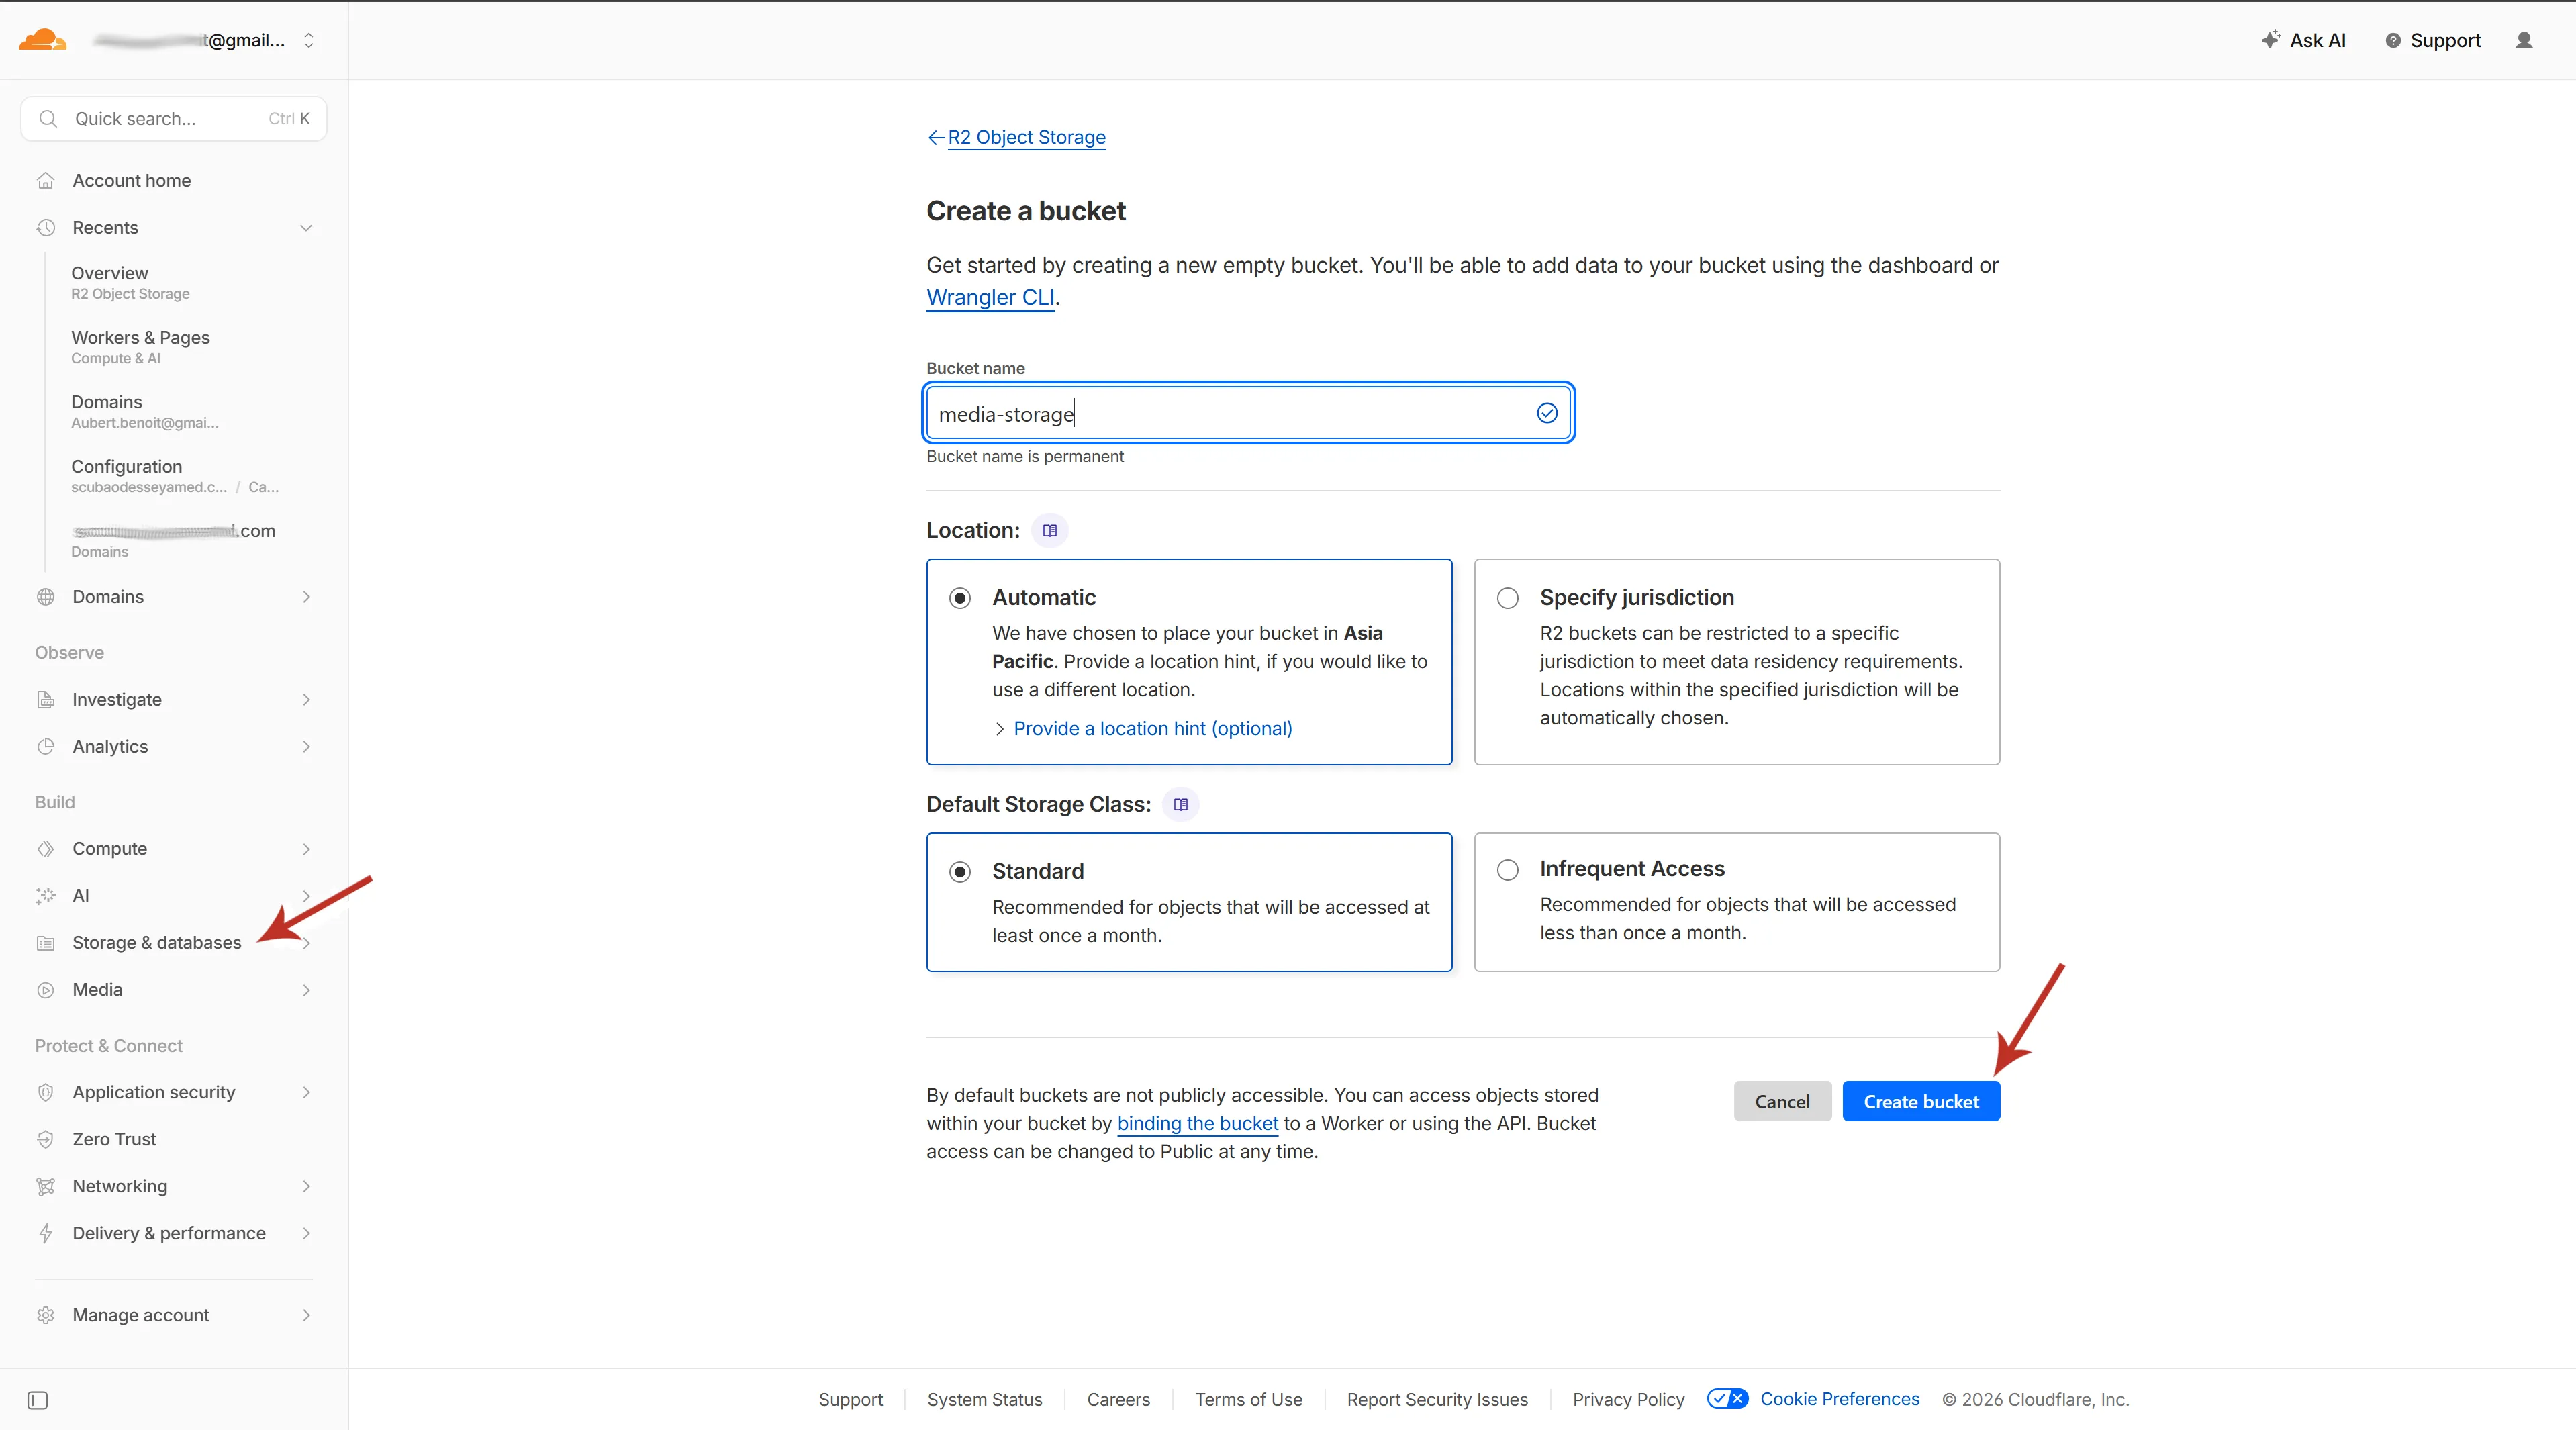Click the Application security shield icon

click(x=46, y=1092)
